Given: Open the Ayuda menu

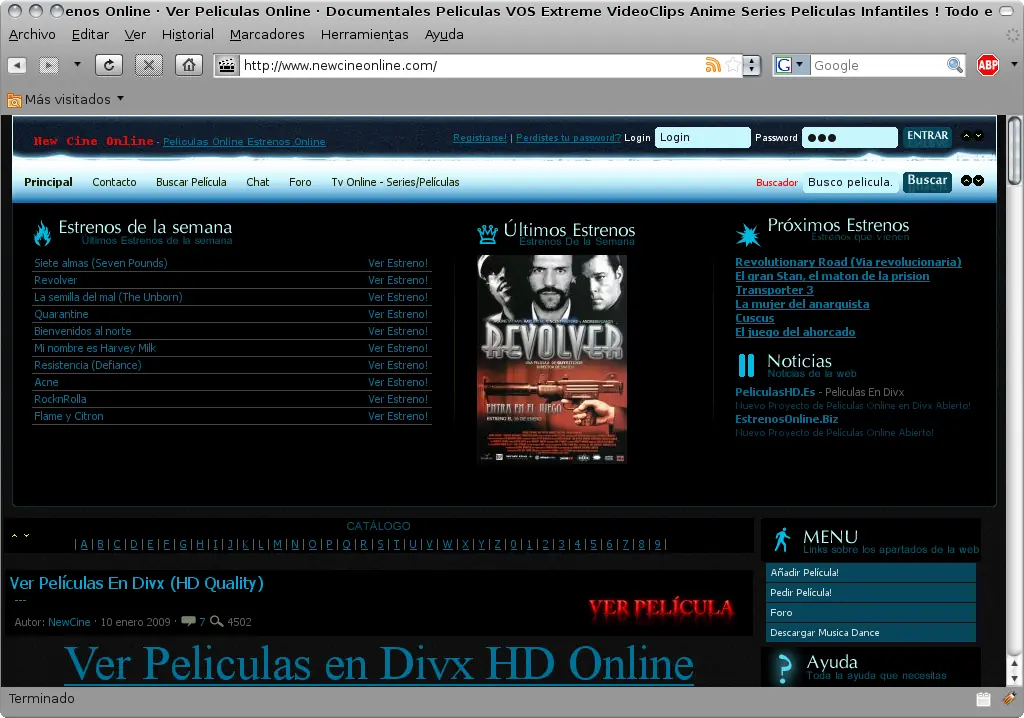Looking at the screenshot, I should coord(444,35).
